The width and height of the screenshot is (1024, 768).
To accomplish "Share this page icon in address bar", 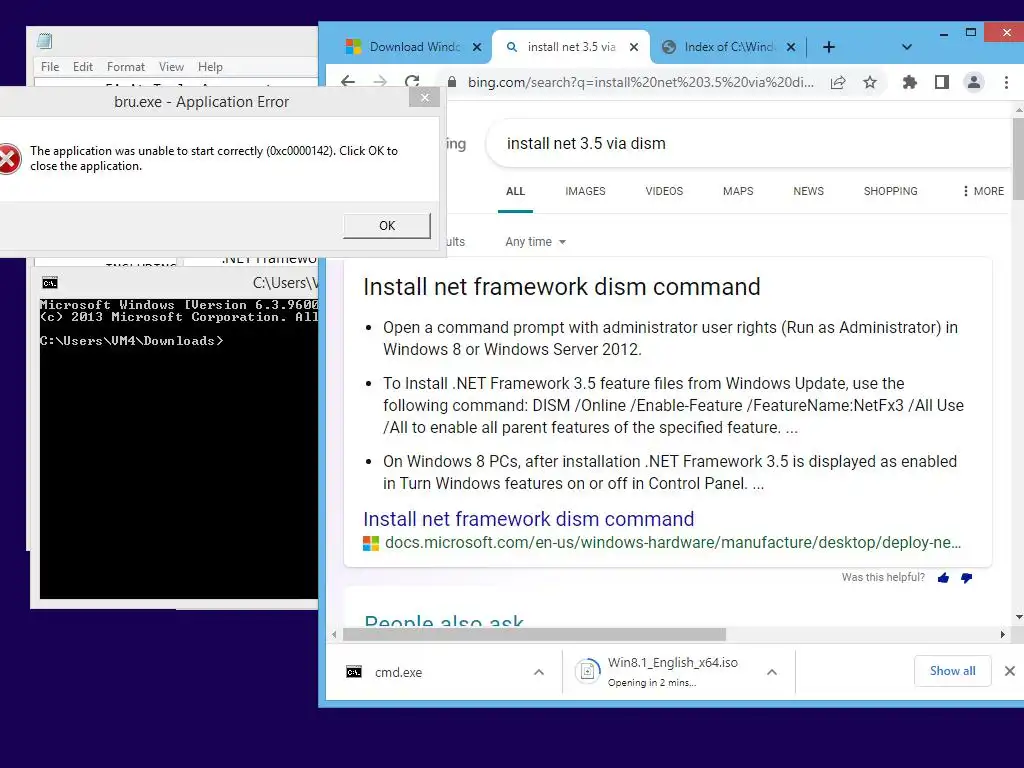I will coord(838,82).
